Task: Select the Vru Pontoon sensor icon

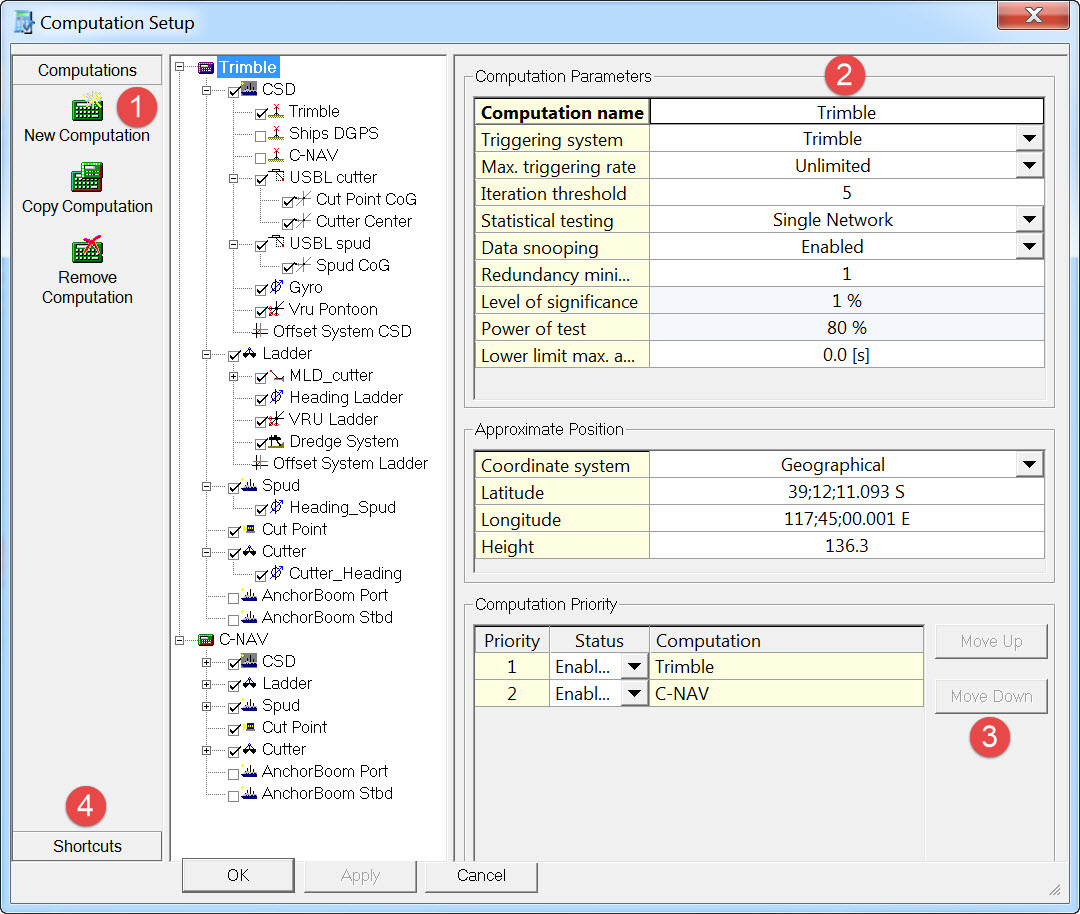Action: [x=276, y=310]
